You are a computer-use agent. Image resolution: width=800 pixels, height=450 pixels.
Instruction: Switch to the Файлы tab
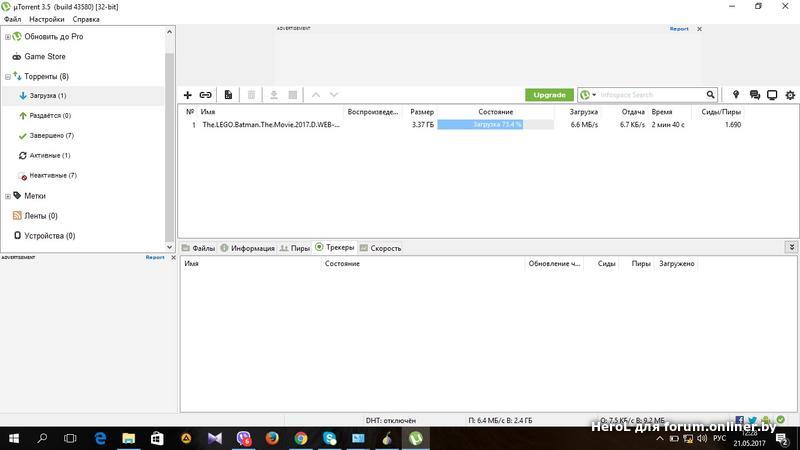[x=198, y=248]
